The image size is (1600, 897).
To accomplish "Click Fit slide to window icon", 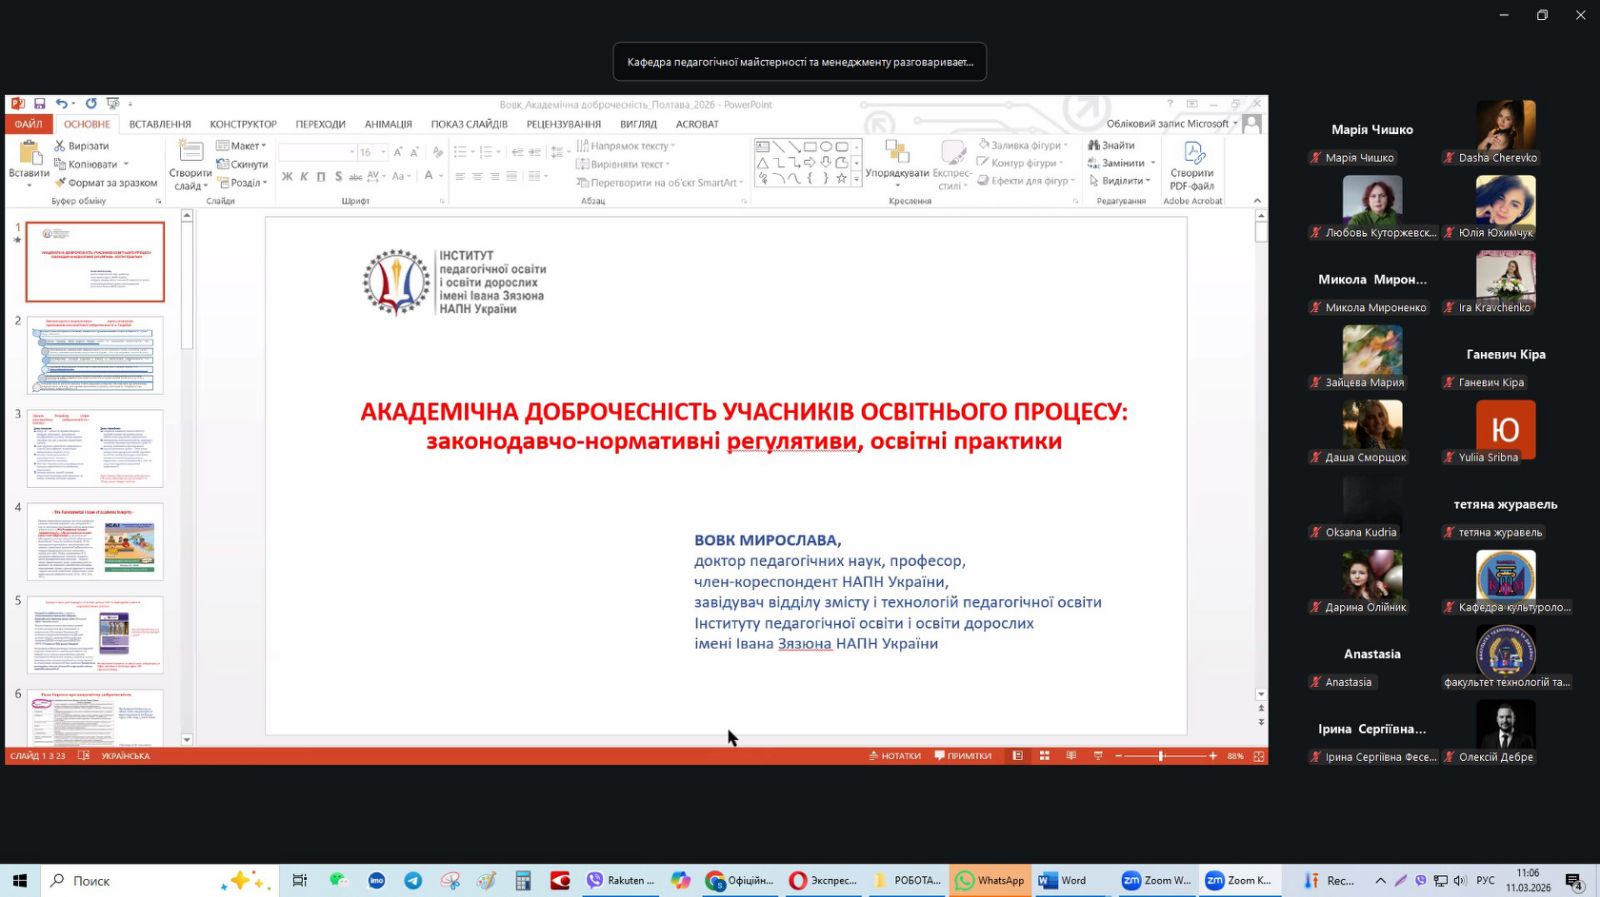I will click(x=1259, y=756).
